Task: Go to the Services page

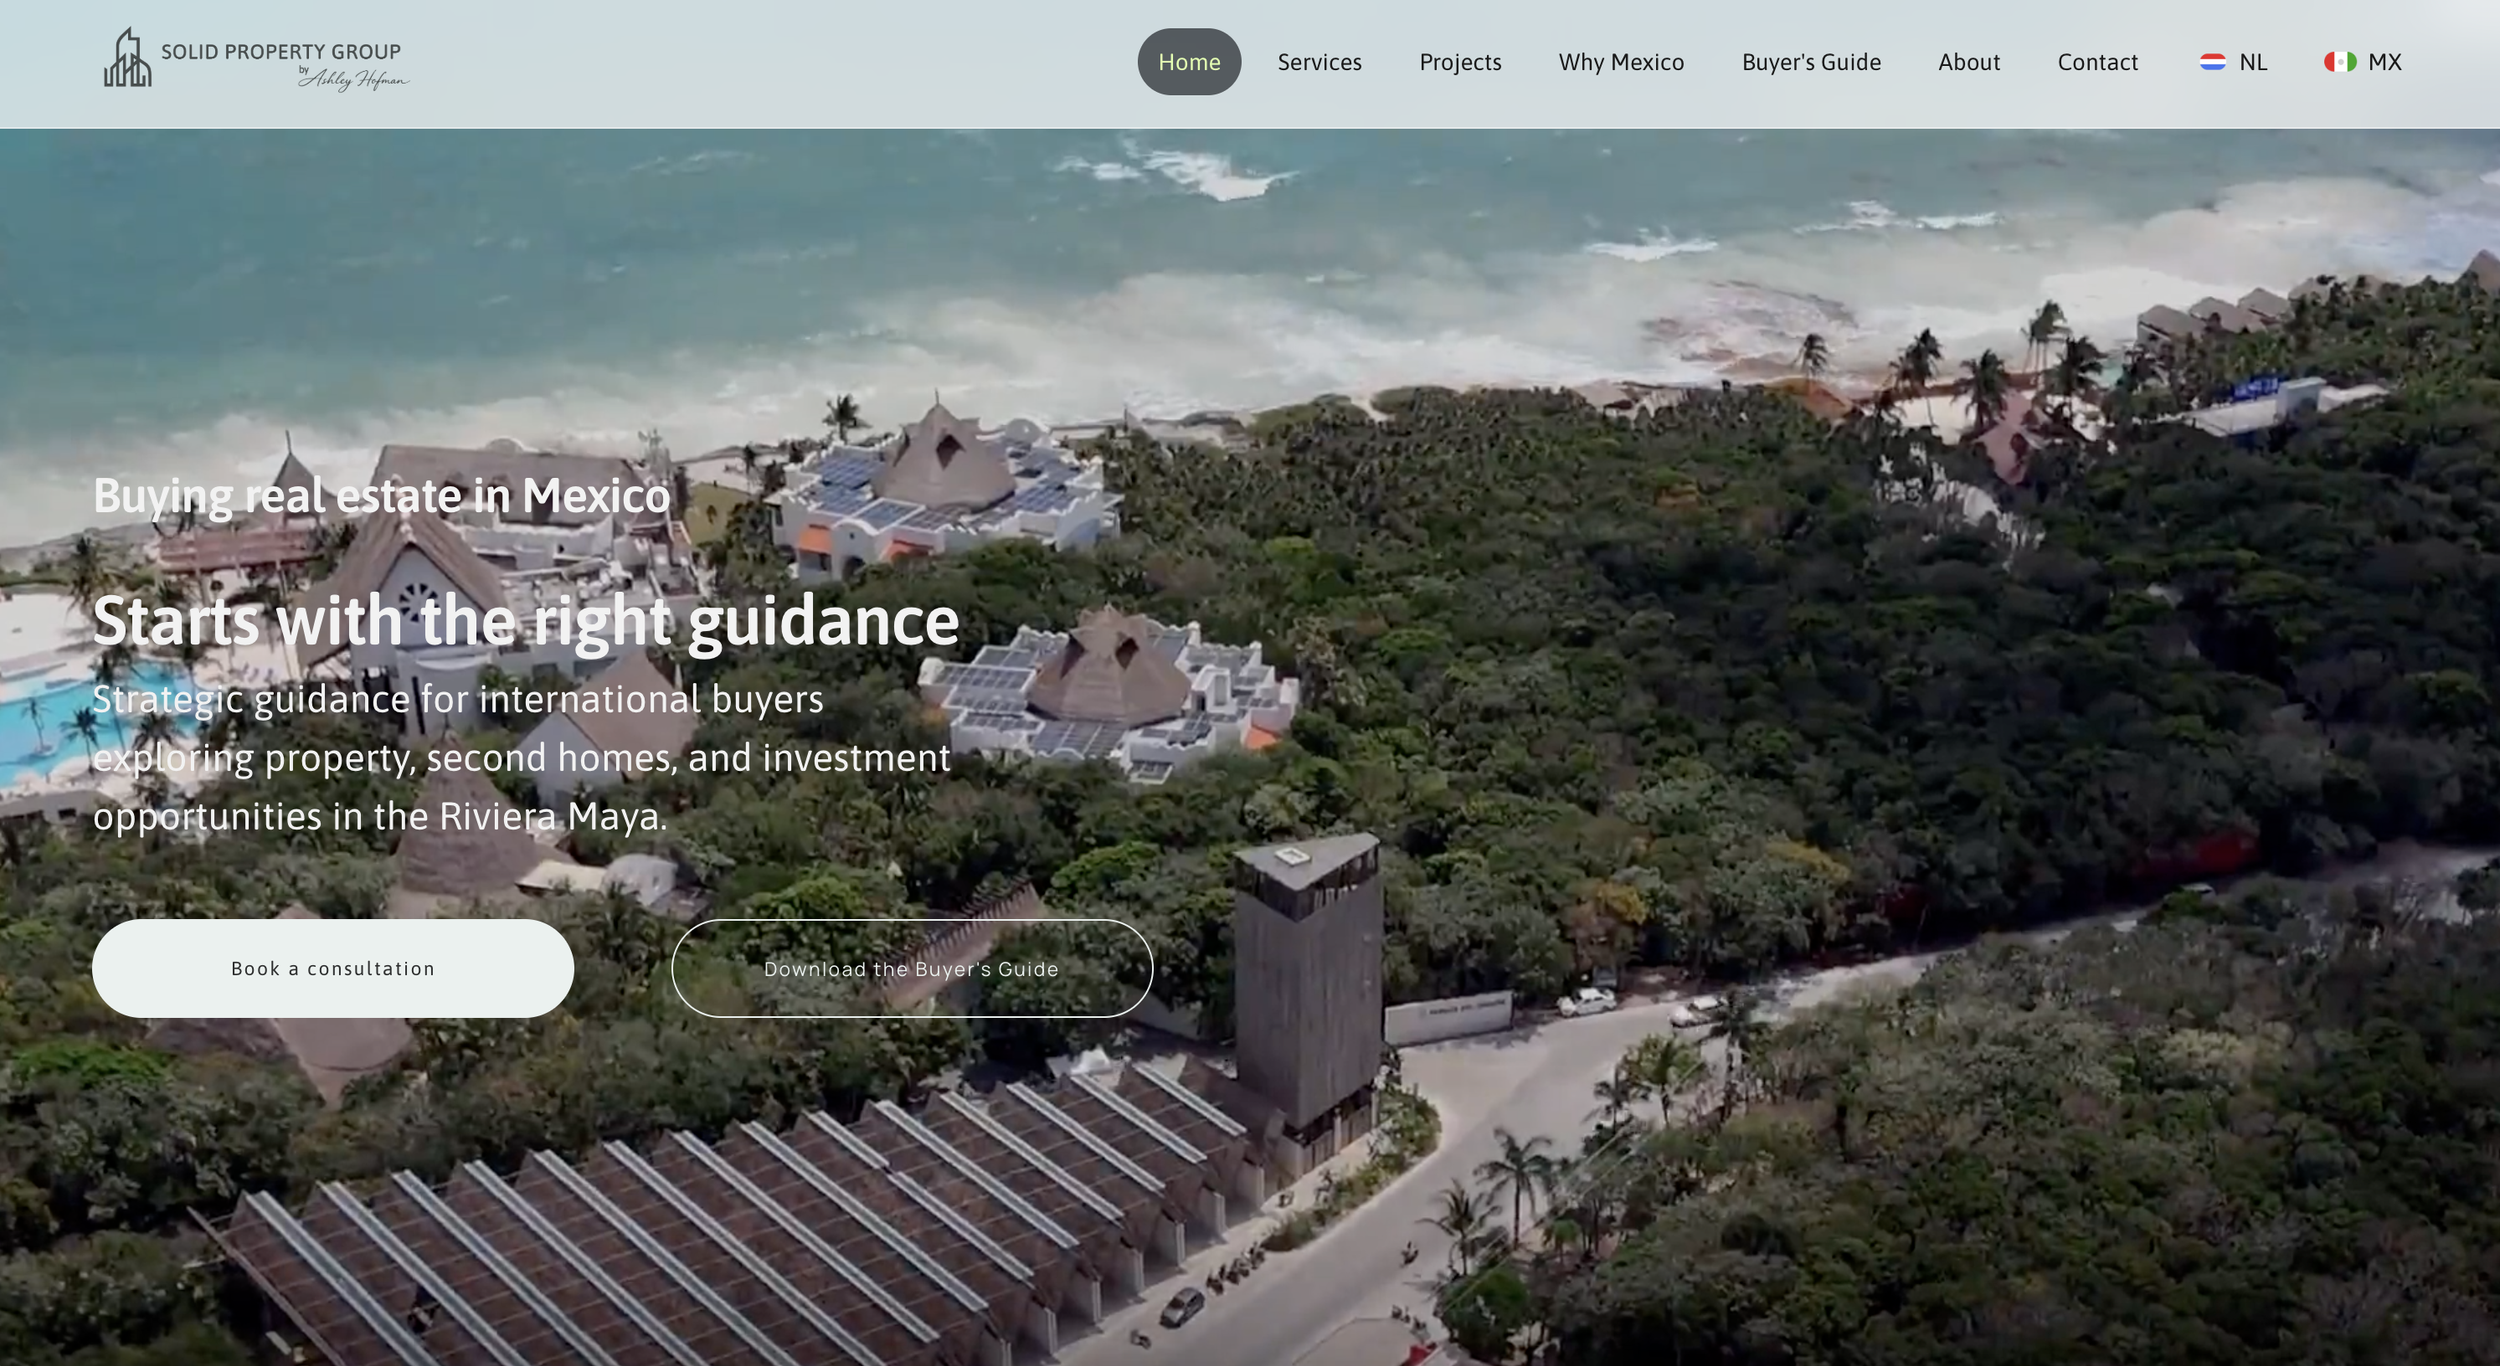Action: coord(1319,62)
